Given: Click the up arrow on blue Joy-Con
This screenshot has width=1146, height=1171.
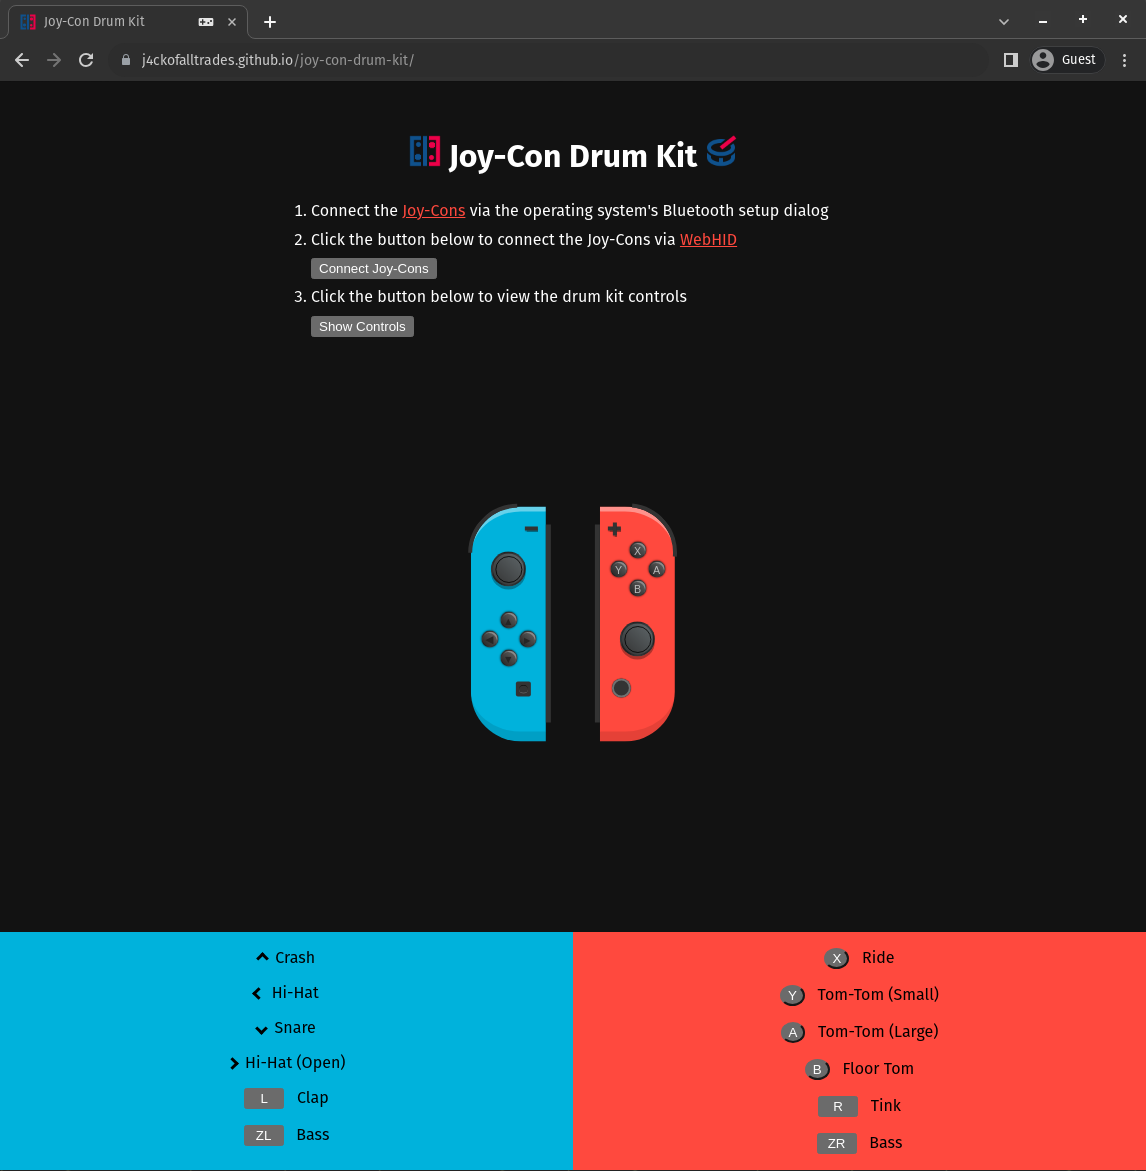Looking at the screenshot, I should point(508,620).
